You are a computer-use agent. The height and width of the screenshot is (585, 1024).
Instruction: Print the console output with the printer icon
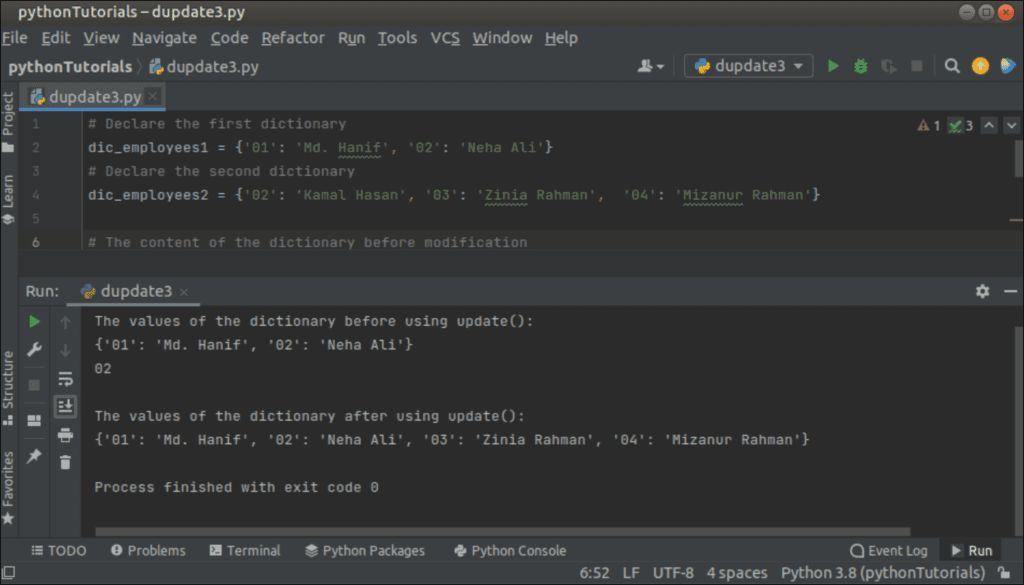(x=65, y=434)
